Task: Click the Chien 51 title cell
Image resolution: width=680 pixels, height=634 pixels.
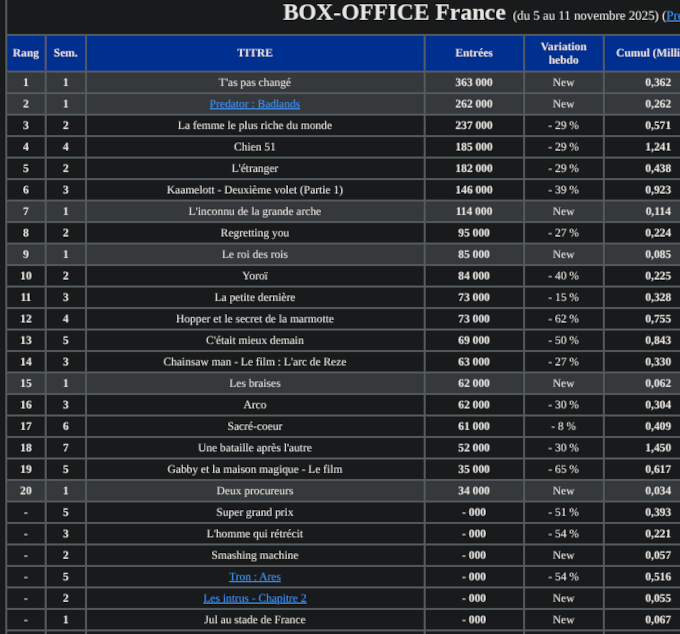Action: coord(254,147)
